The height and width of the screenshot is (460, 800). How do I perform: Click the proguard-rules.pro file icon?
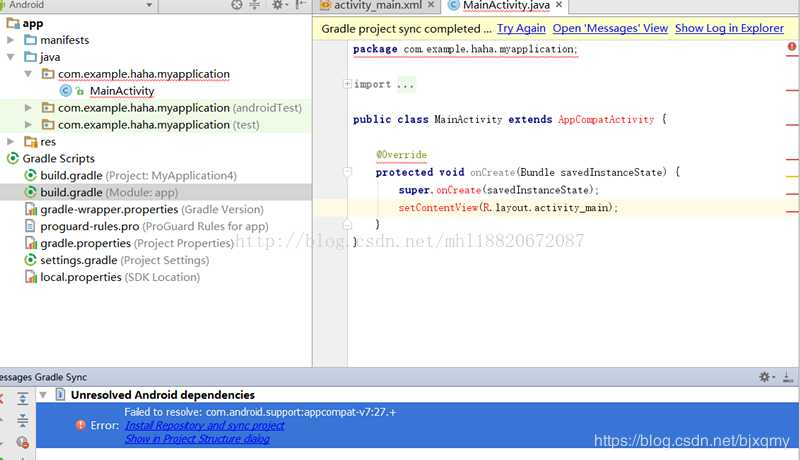(31, 226)
